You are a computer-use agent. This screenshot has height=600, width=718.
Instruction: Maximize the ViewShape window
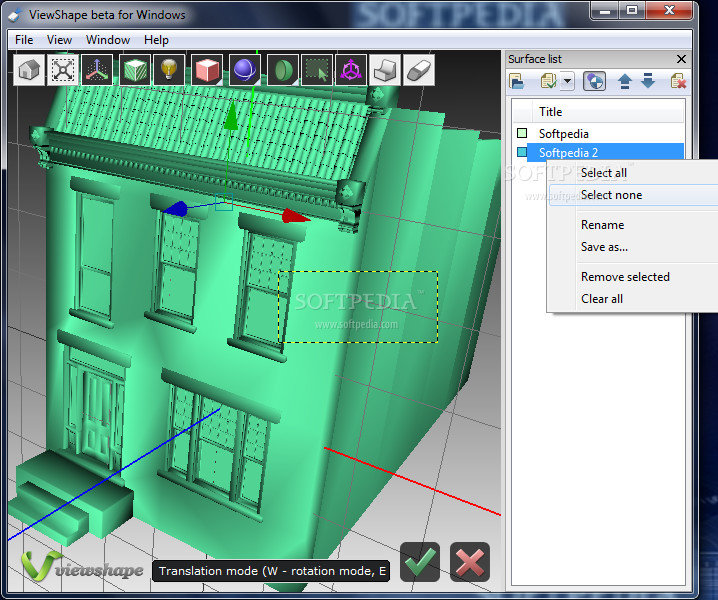(x=632, y=11)
